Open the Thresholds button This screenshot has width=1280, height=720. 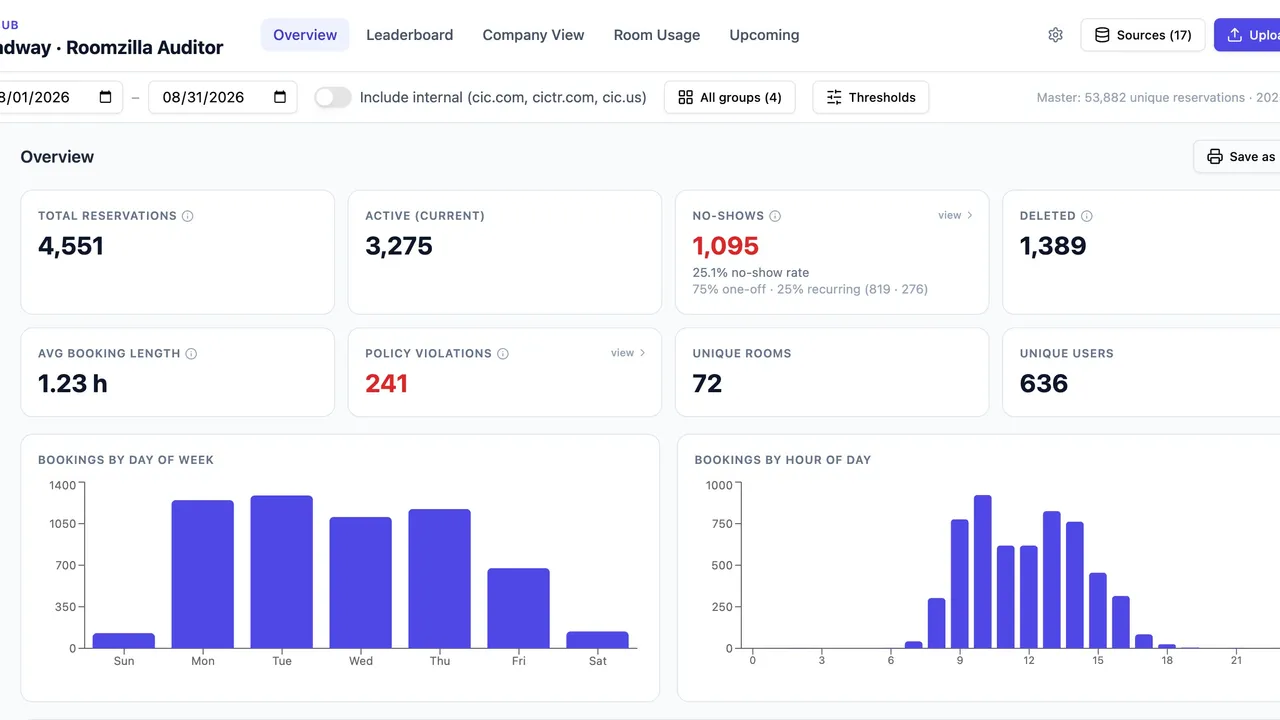click(x=871, y=97)
